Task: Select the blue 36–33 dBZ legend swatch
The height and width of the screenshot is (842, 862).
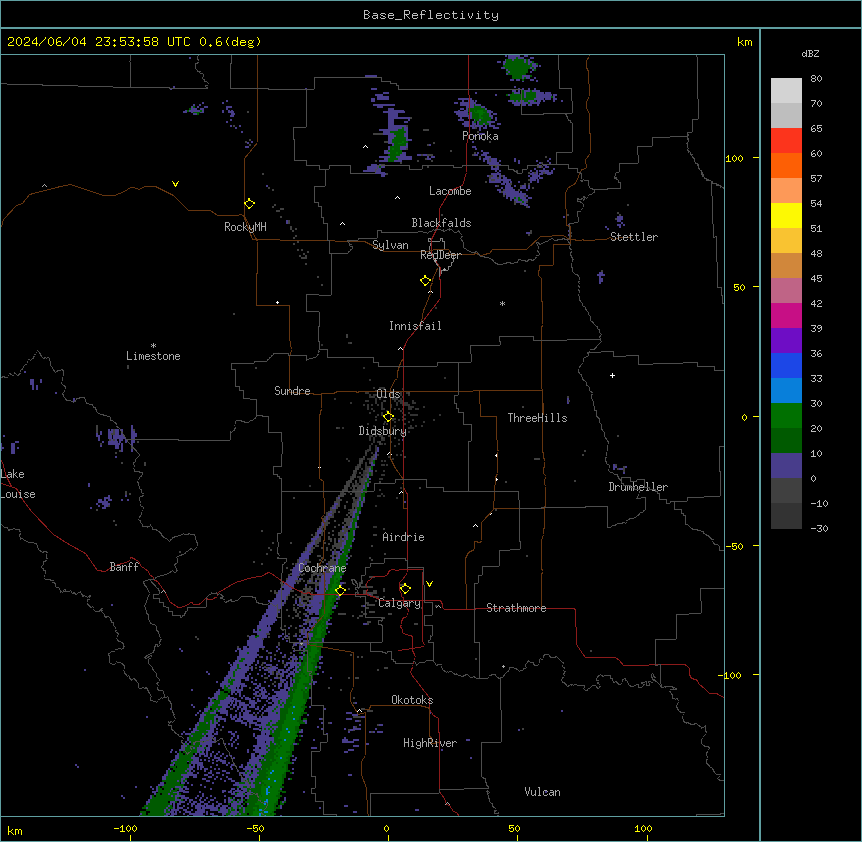Action: pos(786,365)
